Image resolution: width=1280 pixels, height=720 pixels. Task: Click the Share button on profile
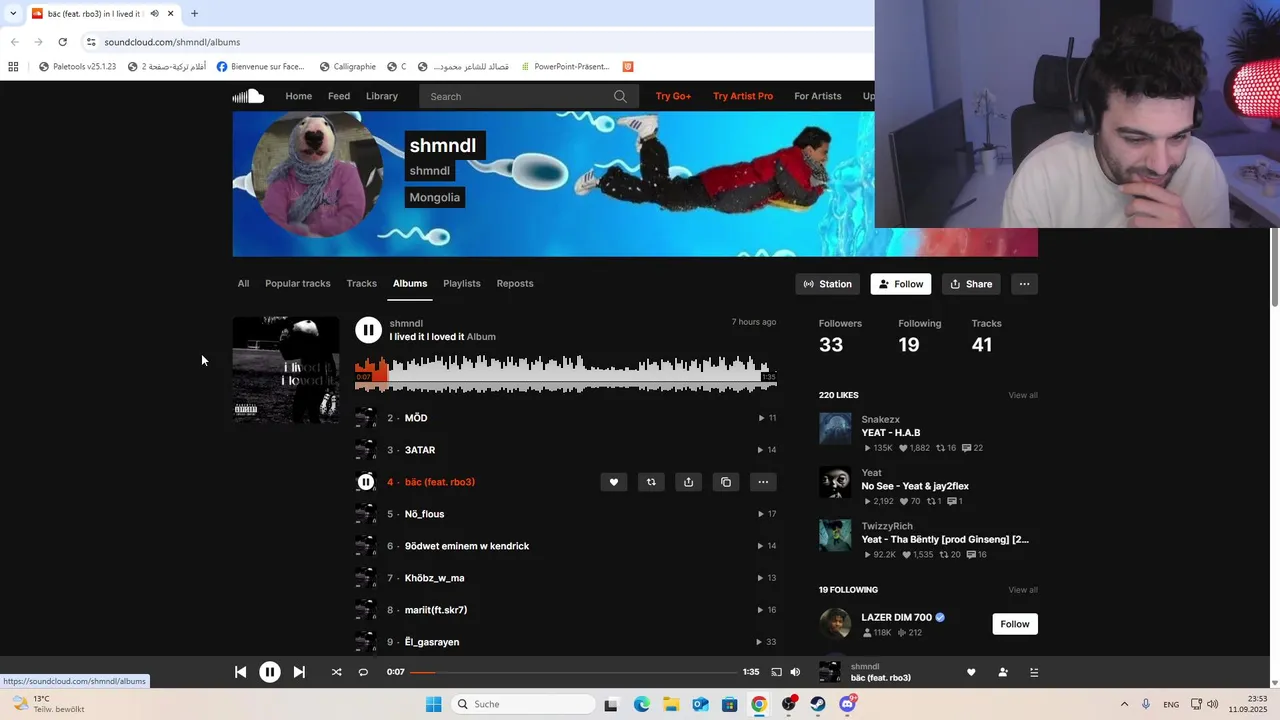[971, 284]
